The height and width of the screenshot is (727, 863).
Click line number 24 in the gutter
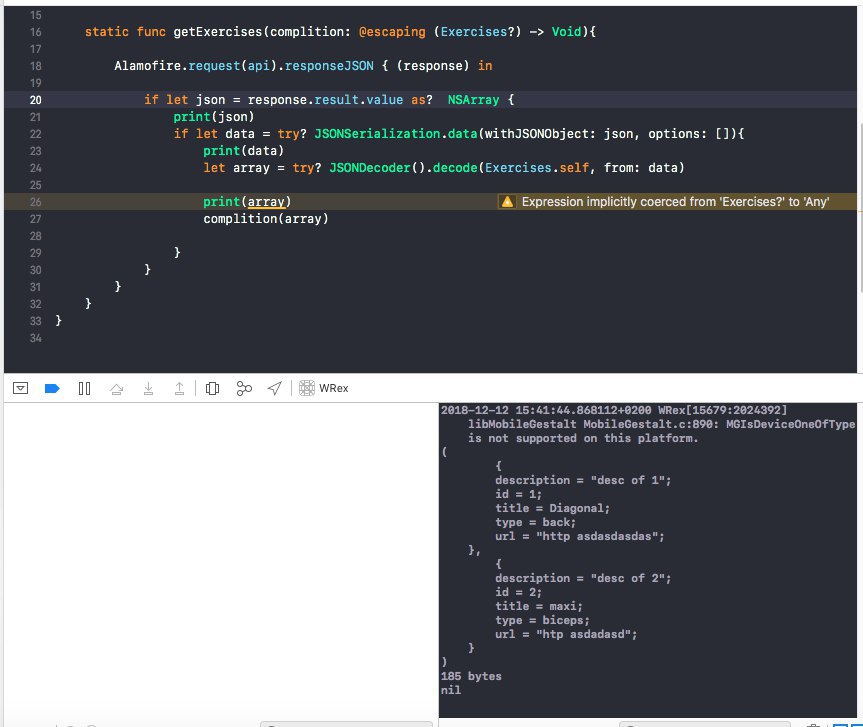pos(36,168)
